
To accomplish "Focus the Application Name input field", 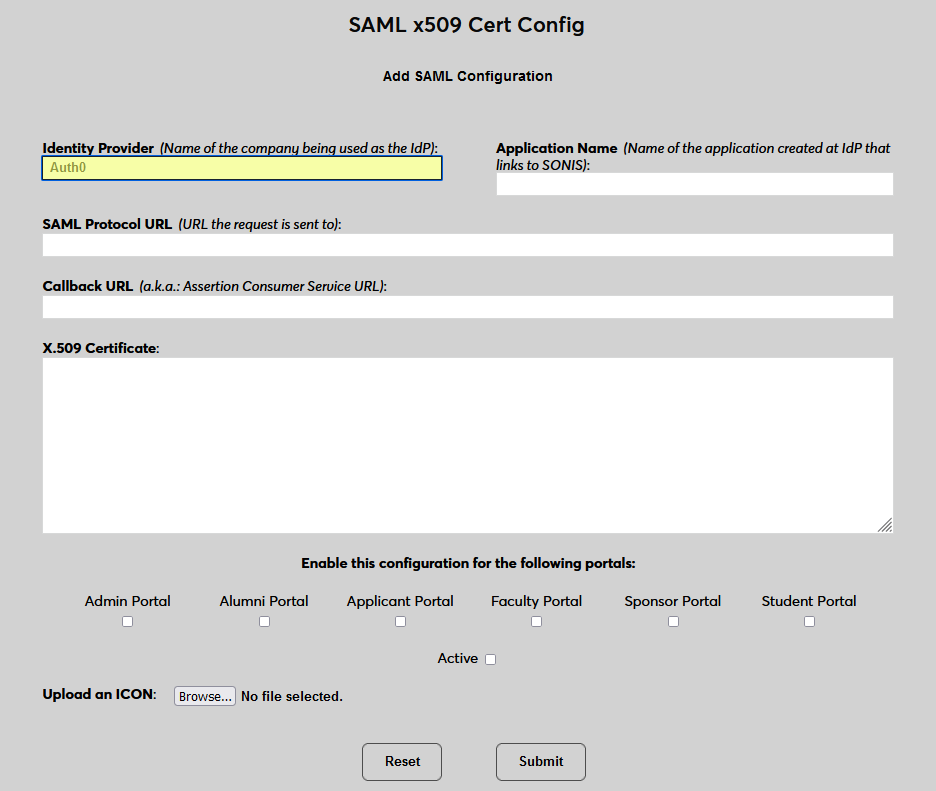I will [x=694, y=184].
